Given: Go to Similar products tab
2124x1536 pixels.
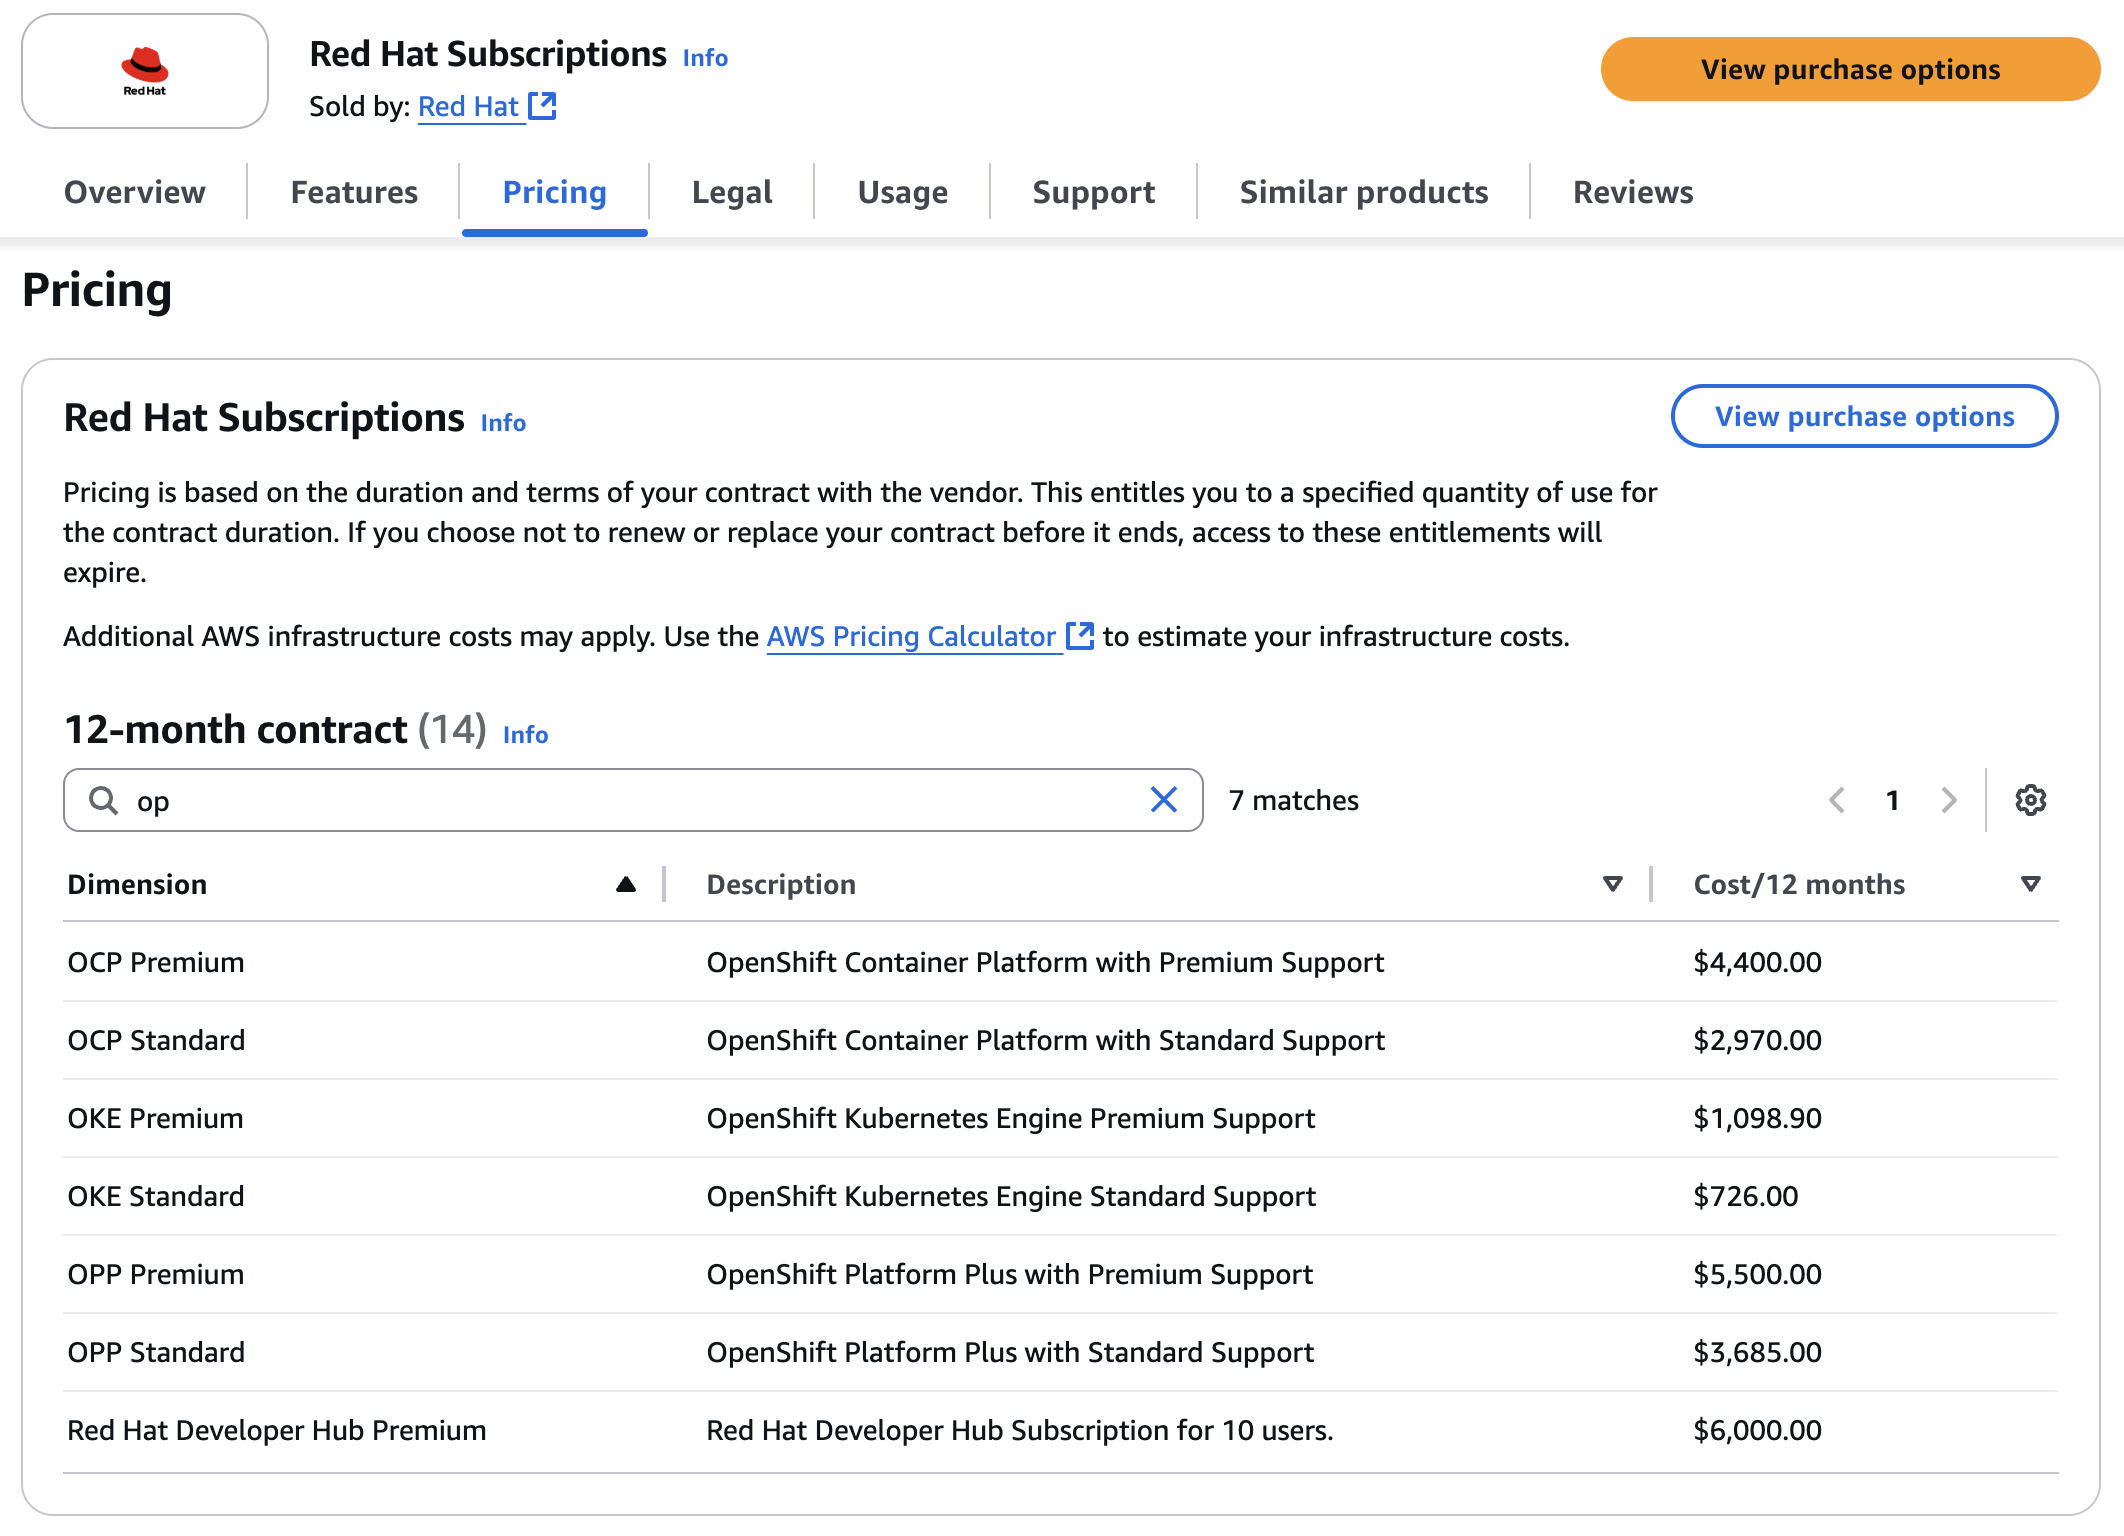Looking at the screenshot, I should point(1364,192).
